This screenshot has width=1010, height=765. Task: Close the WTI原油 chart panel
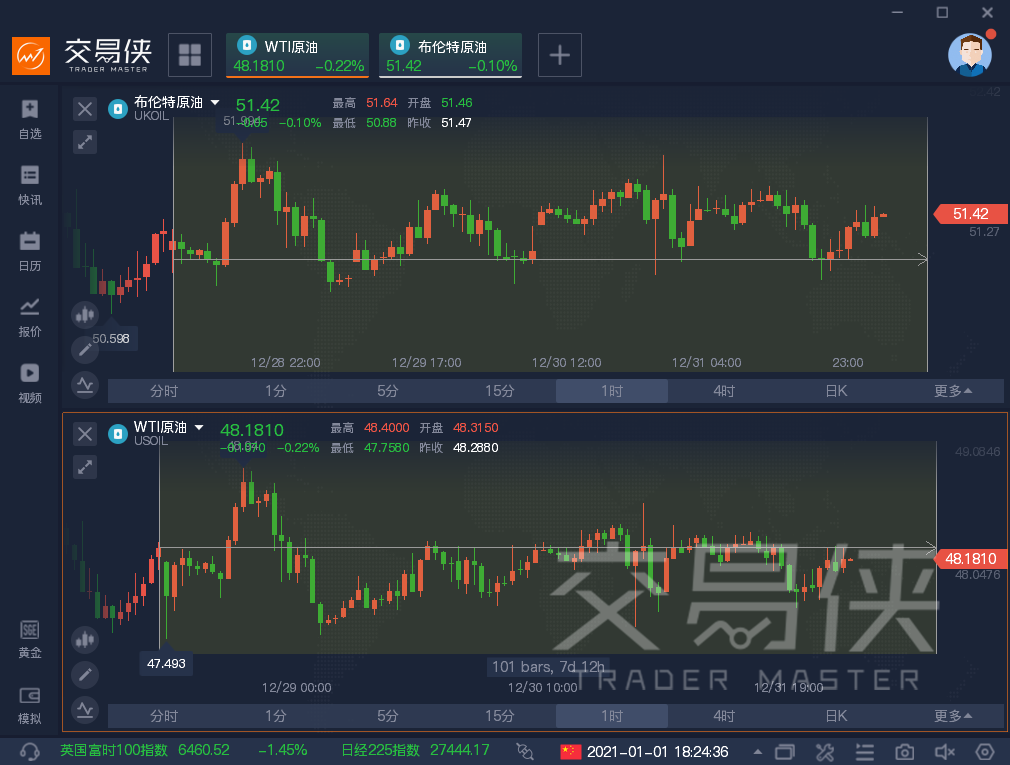pyautogui.click(x=85, y=433)
